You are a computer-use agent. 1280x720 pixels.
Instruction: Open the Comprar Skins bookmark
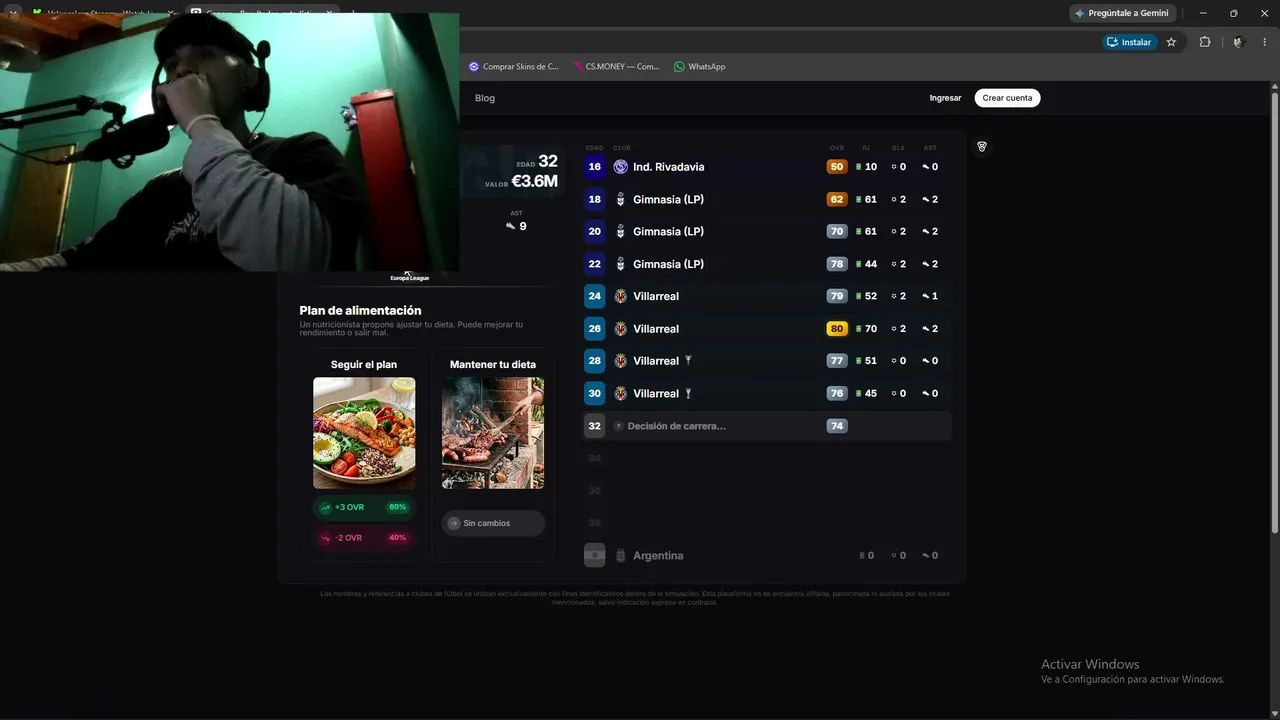513,67
